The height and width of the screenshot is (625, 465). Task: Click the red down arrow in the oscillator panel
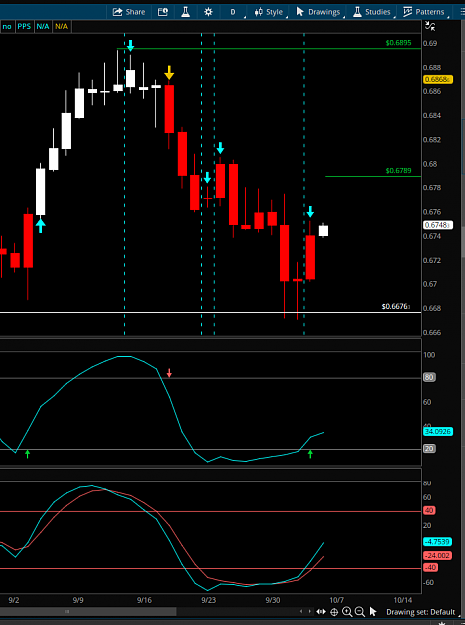point(169,373)
